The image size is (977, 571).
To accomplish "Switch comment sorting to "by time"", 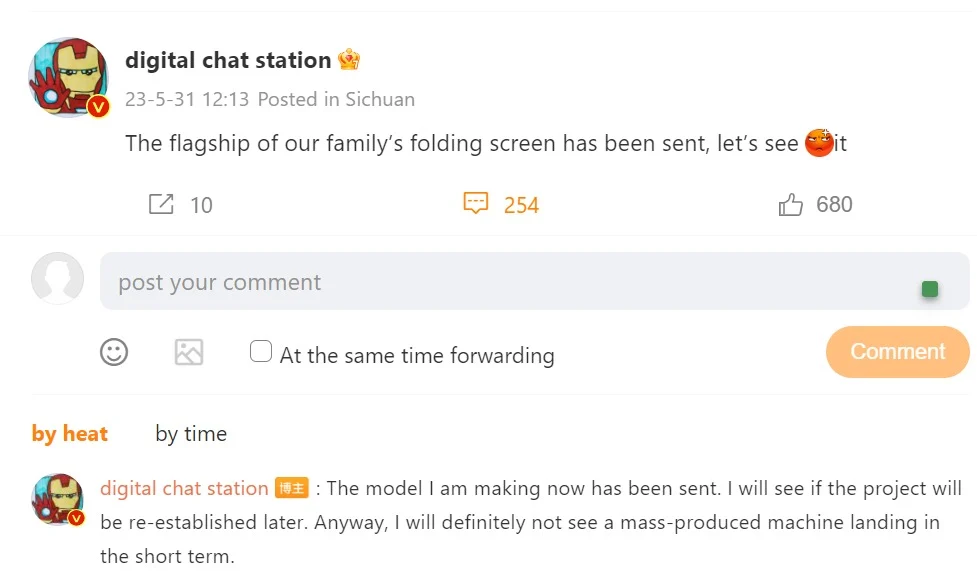I will click(191, 433).
